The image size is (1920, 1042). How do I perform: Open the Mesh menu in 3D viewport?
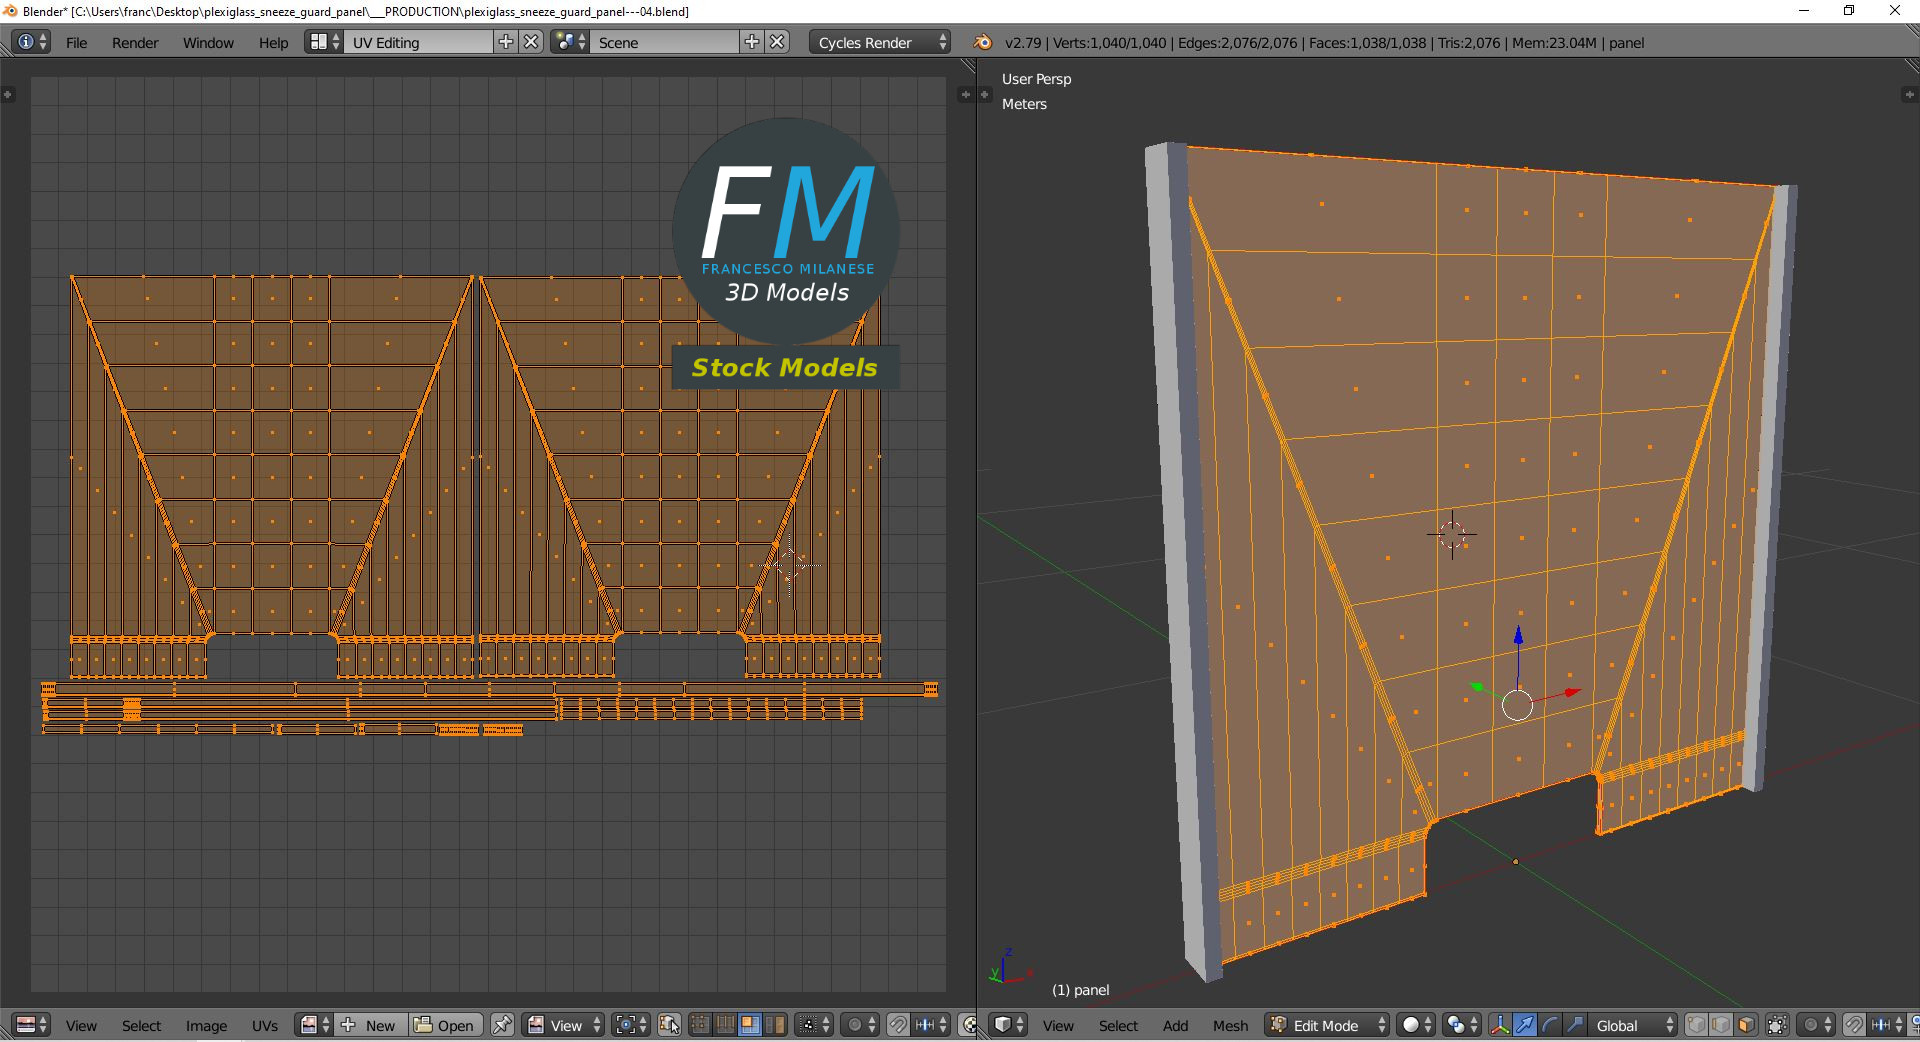tap(1230, 1025)
